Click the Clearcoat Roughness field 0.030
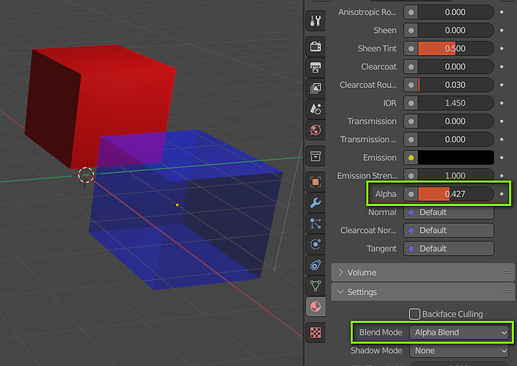This screenshot has width=517, height=366. click(x=456, y=85)
